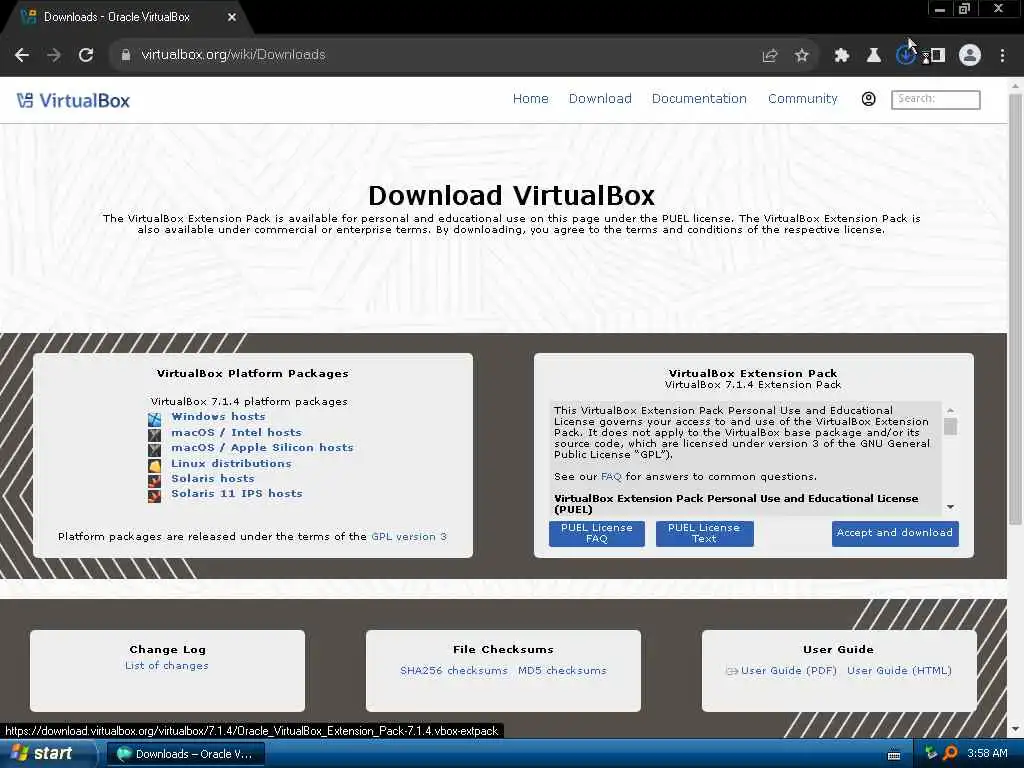This screenshot has width=1024, height=768.
Task: Open Linux distributions link
Action: coord(231,463)
